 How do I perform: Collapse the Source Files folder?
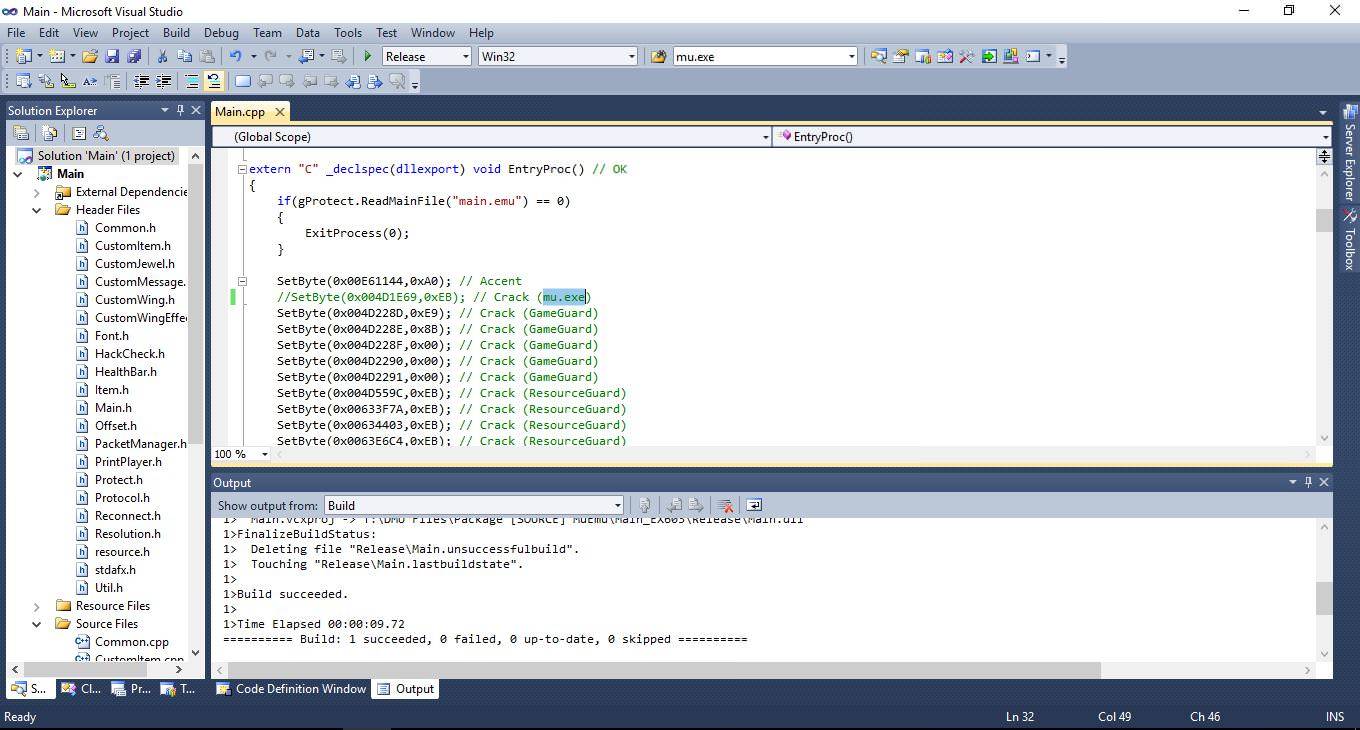coord(37,624)
